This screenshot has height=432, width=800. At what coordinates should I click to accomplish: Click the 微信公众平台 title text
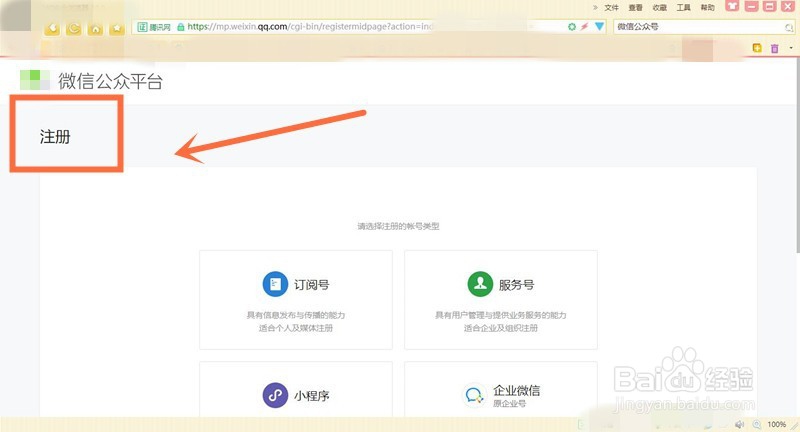click(110, 81)
